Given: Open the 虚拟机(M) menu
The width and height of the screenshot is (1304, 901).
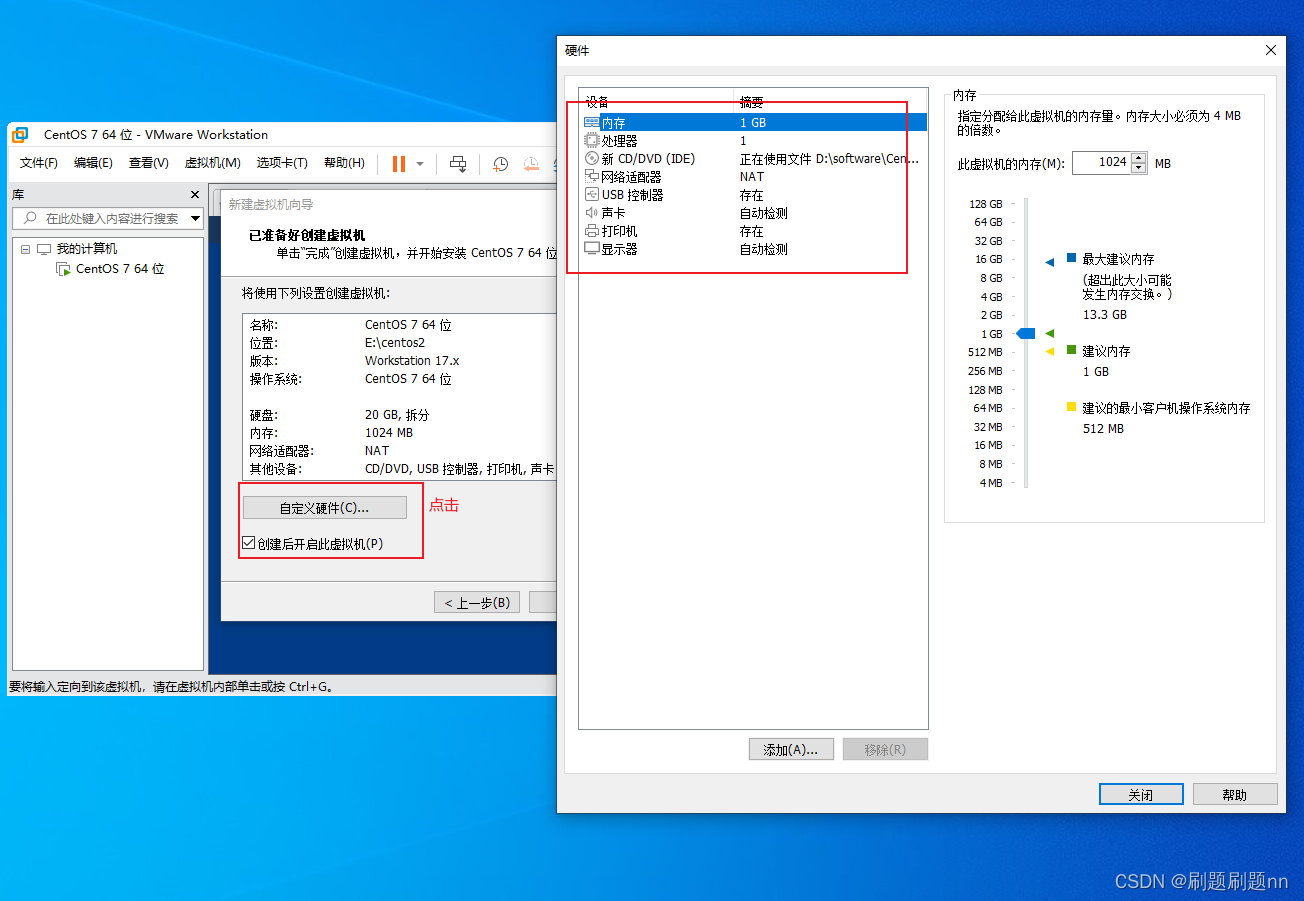Looking at the screenshot, I should click(212, 163).
